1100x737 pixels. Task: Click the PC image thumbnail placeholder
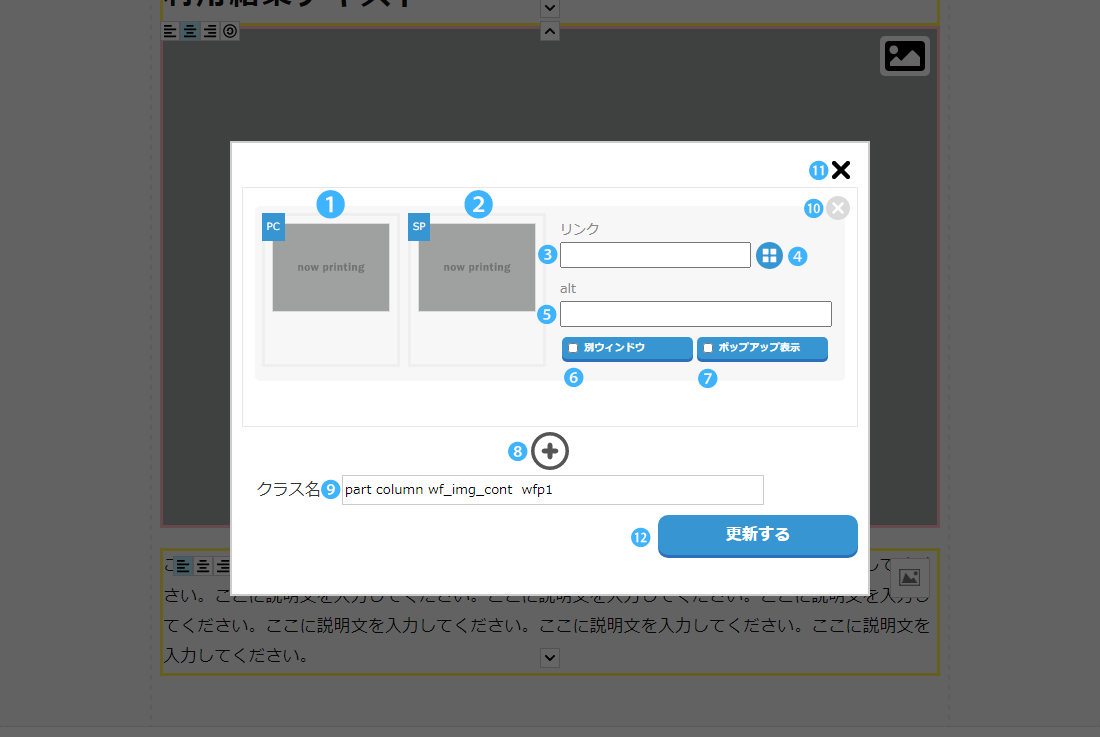[x=331, y=268]
